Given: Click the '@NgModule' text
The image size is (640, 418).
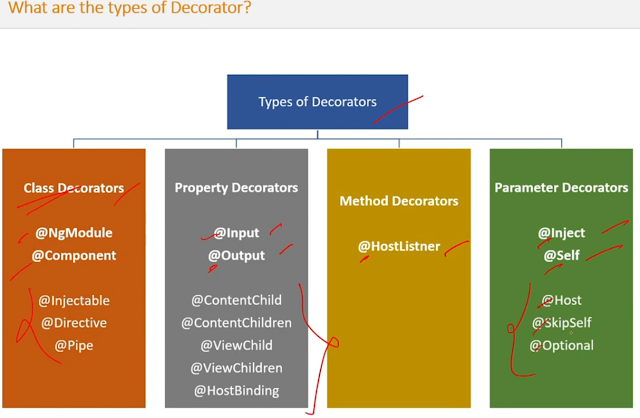Looking at the screenshot, I should 74,233.
